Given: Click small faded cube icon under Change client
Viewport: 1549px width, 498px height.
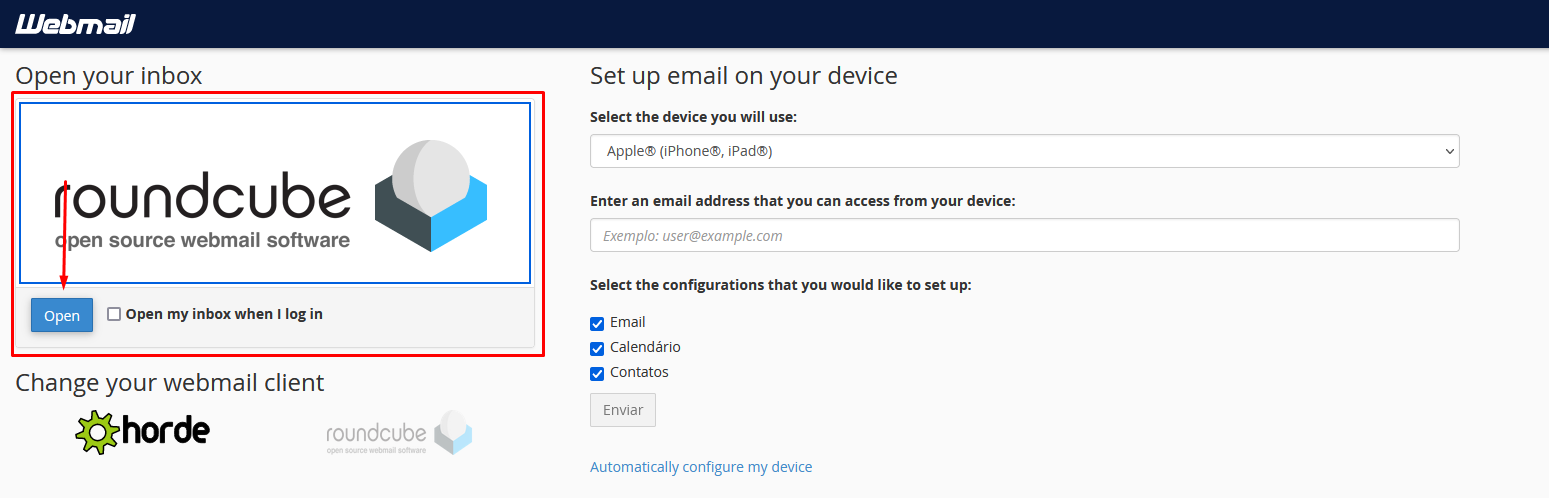Looking at the screenshot, I should tap(453, 432).
